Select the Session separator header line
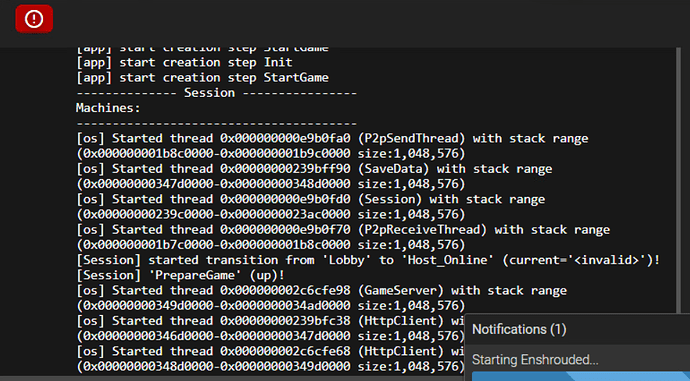This screenshot has width=690, height=381. pyautogui.click(x=217, y=93)
